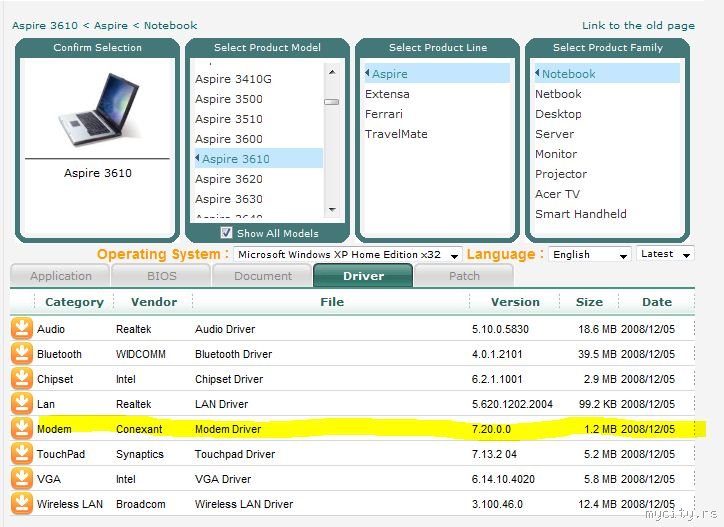The width and height of the screenshot is (724, 527).
Task: Select Server product family
Action: (x=555, y=134)
